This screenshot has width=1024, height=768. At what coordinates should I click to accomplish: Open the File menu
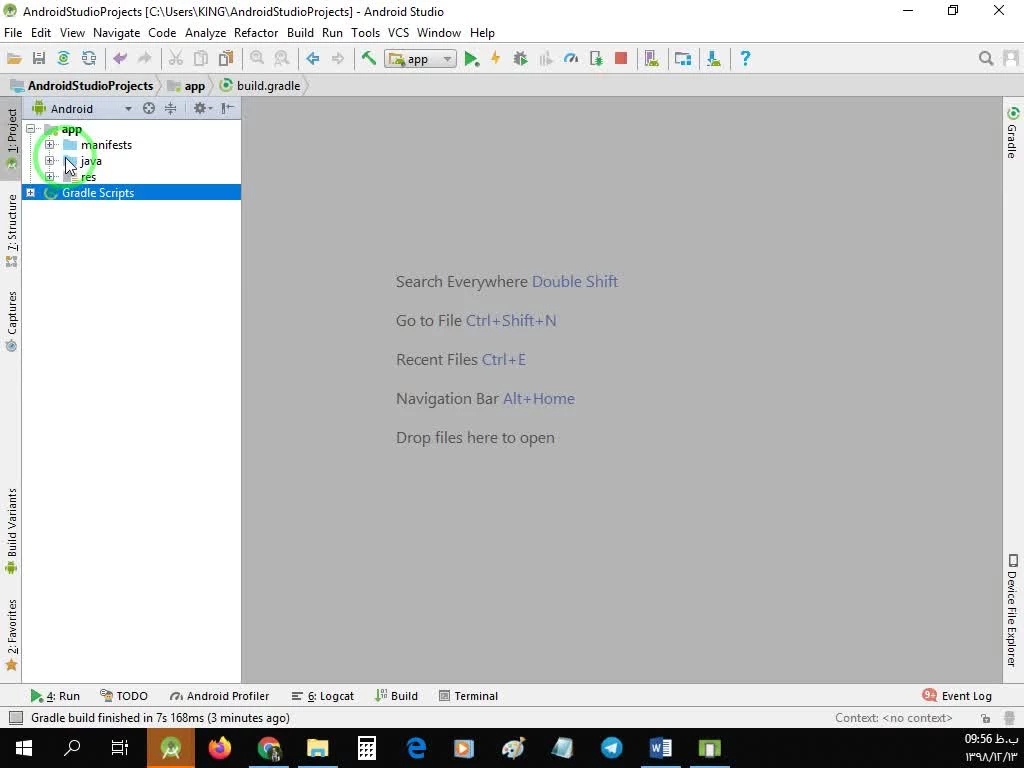point(13,33)
